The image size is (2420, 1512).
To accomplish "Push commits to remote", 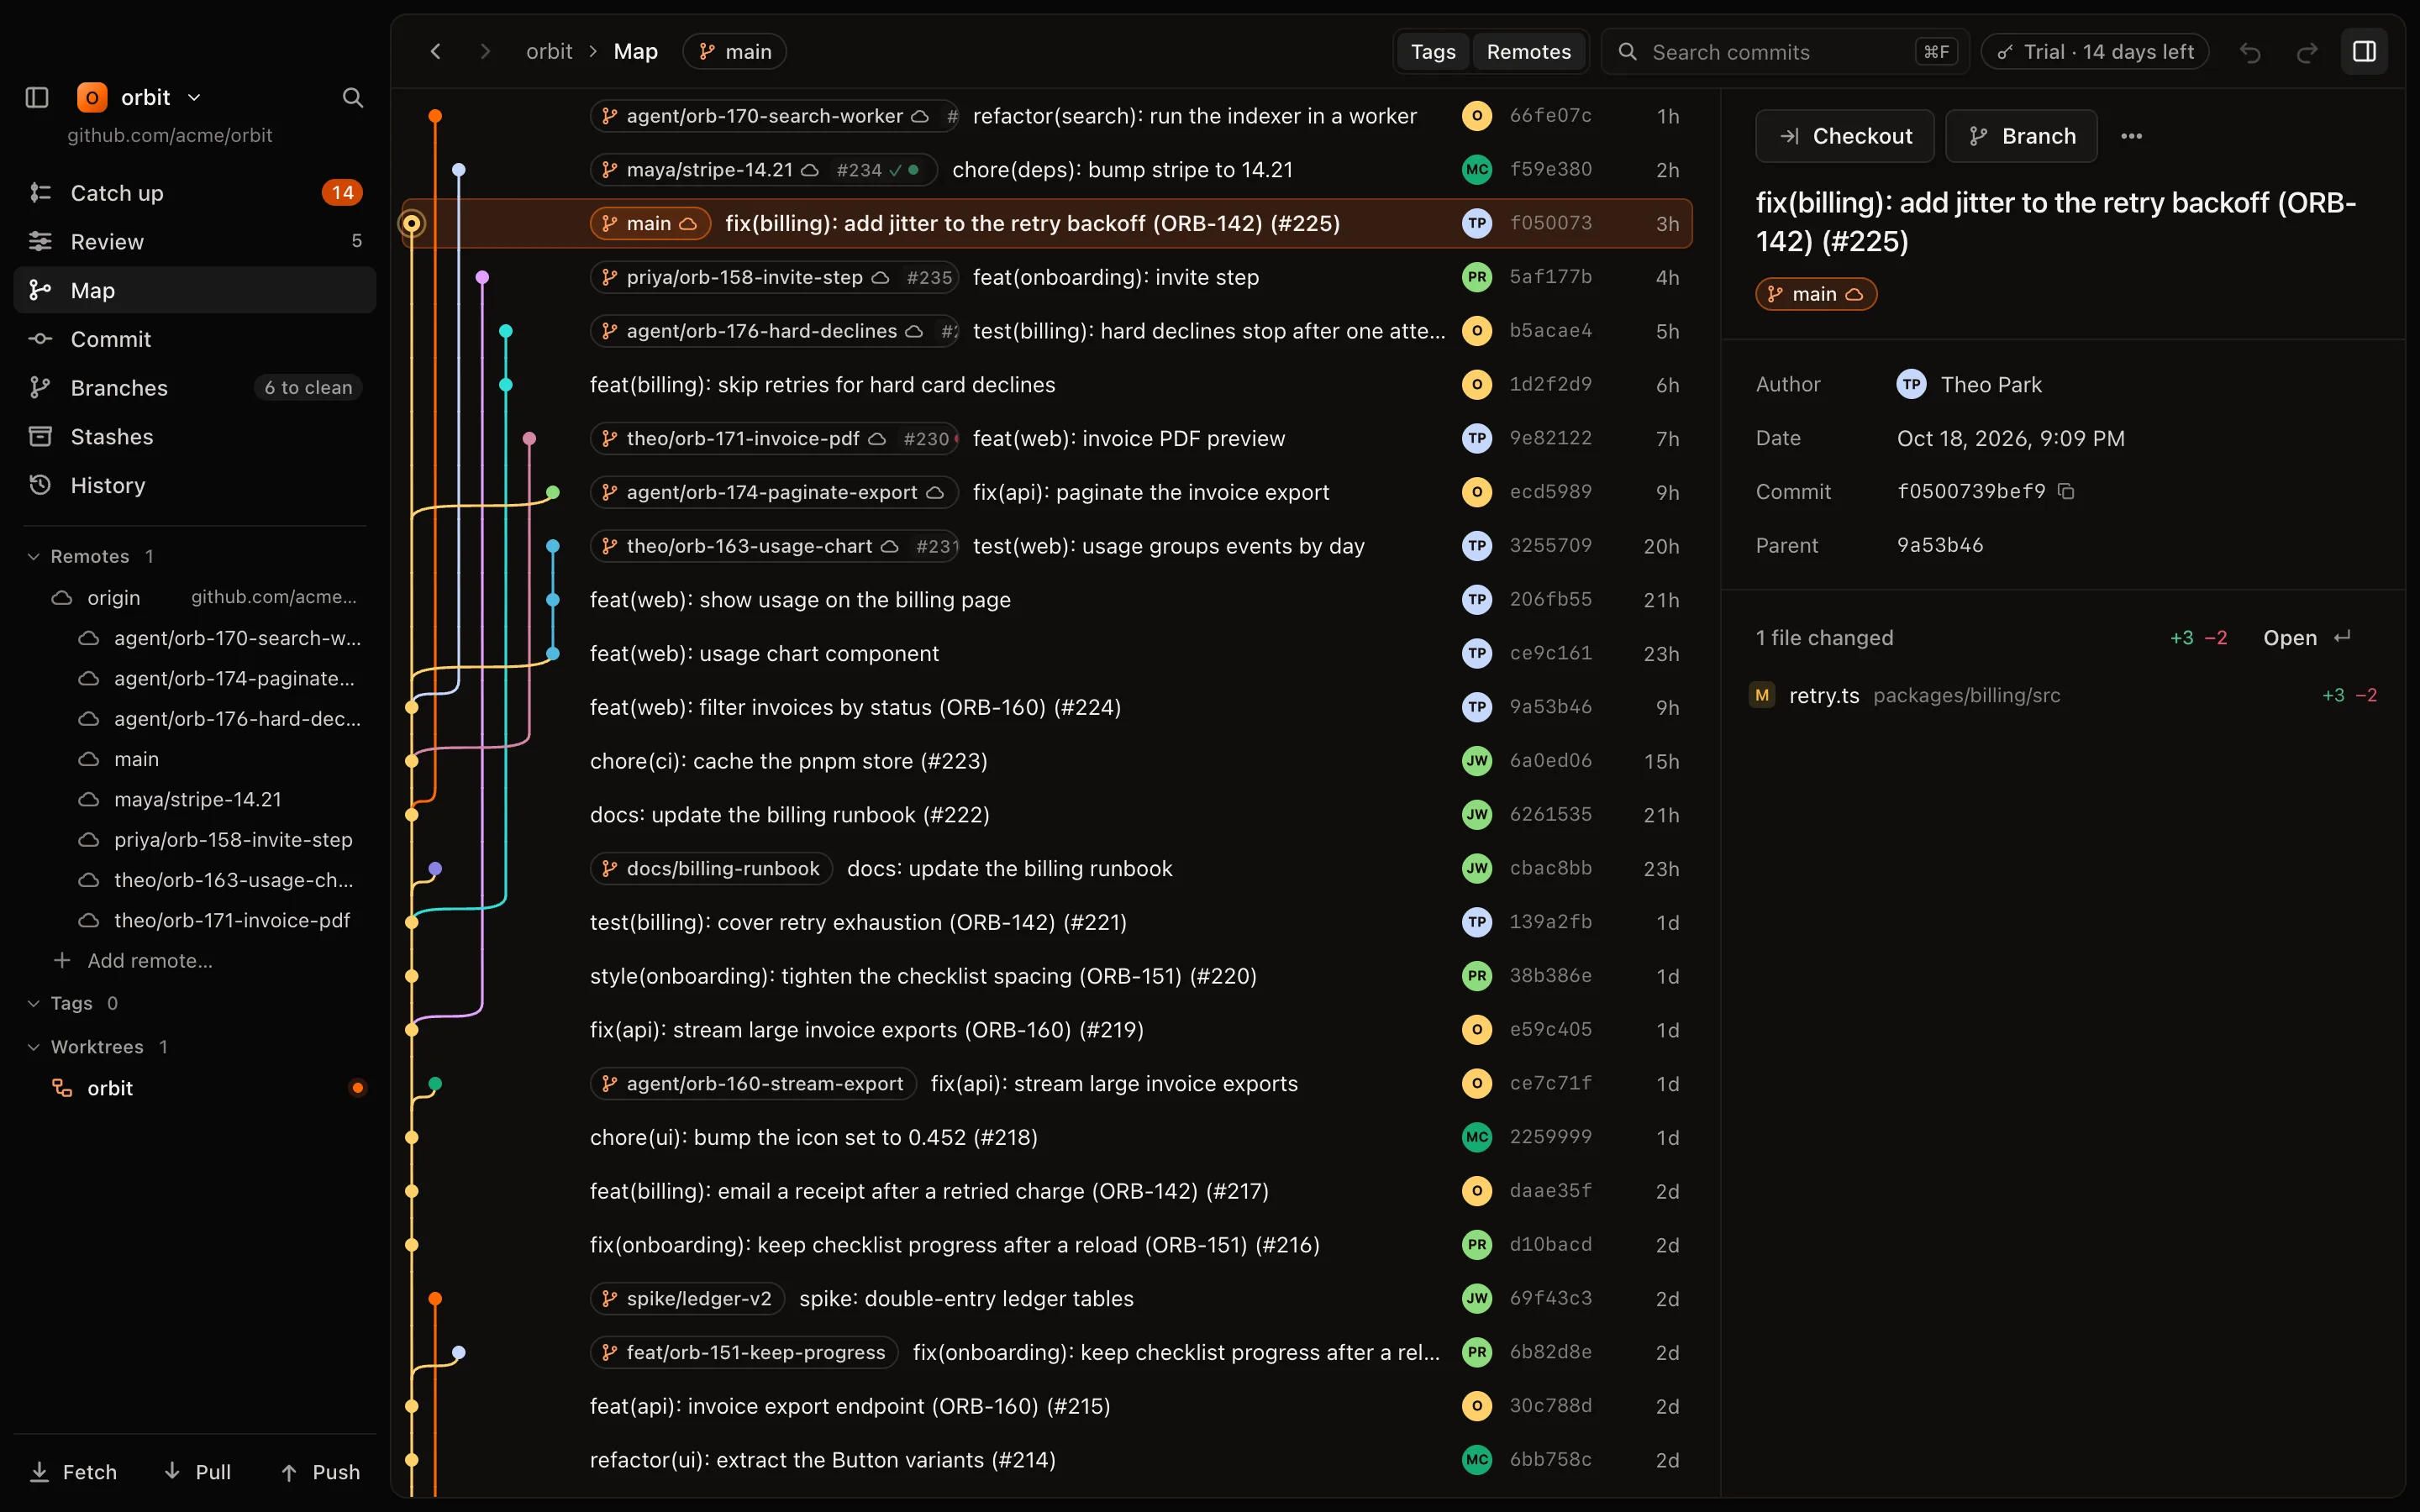I will pos(321,1471).
